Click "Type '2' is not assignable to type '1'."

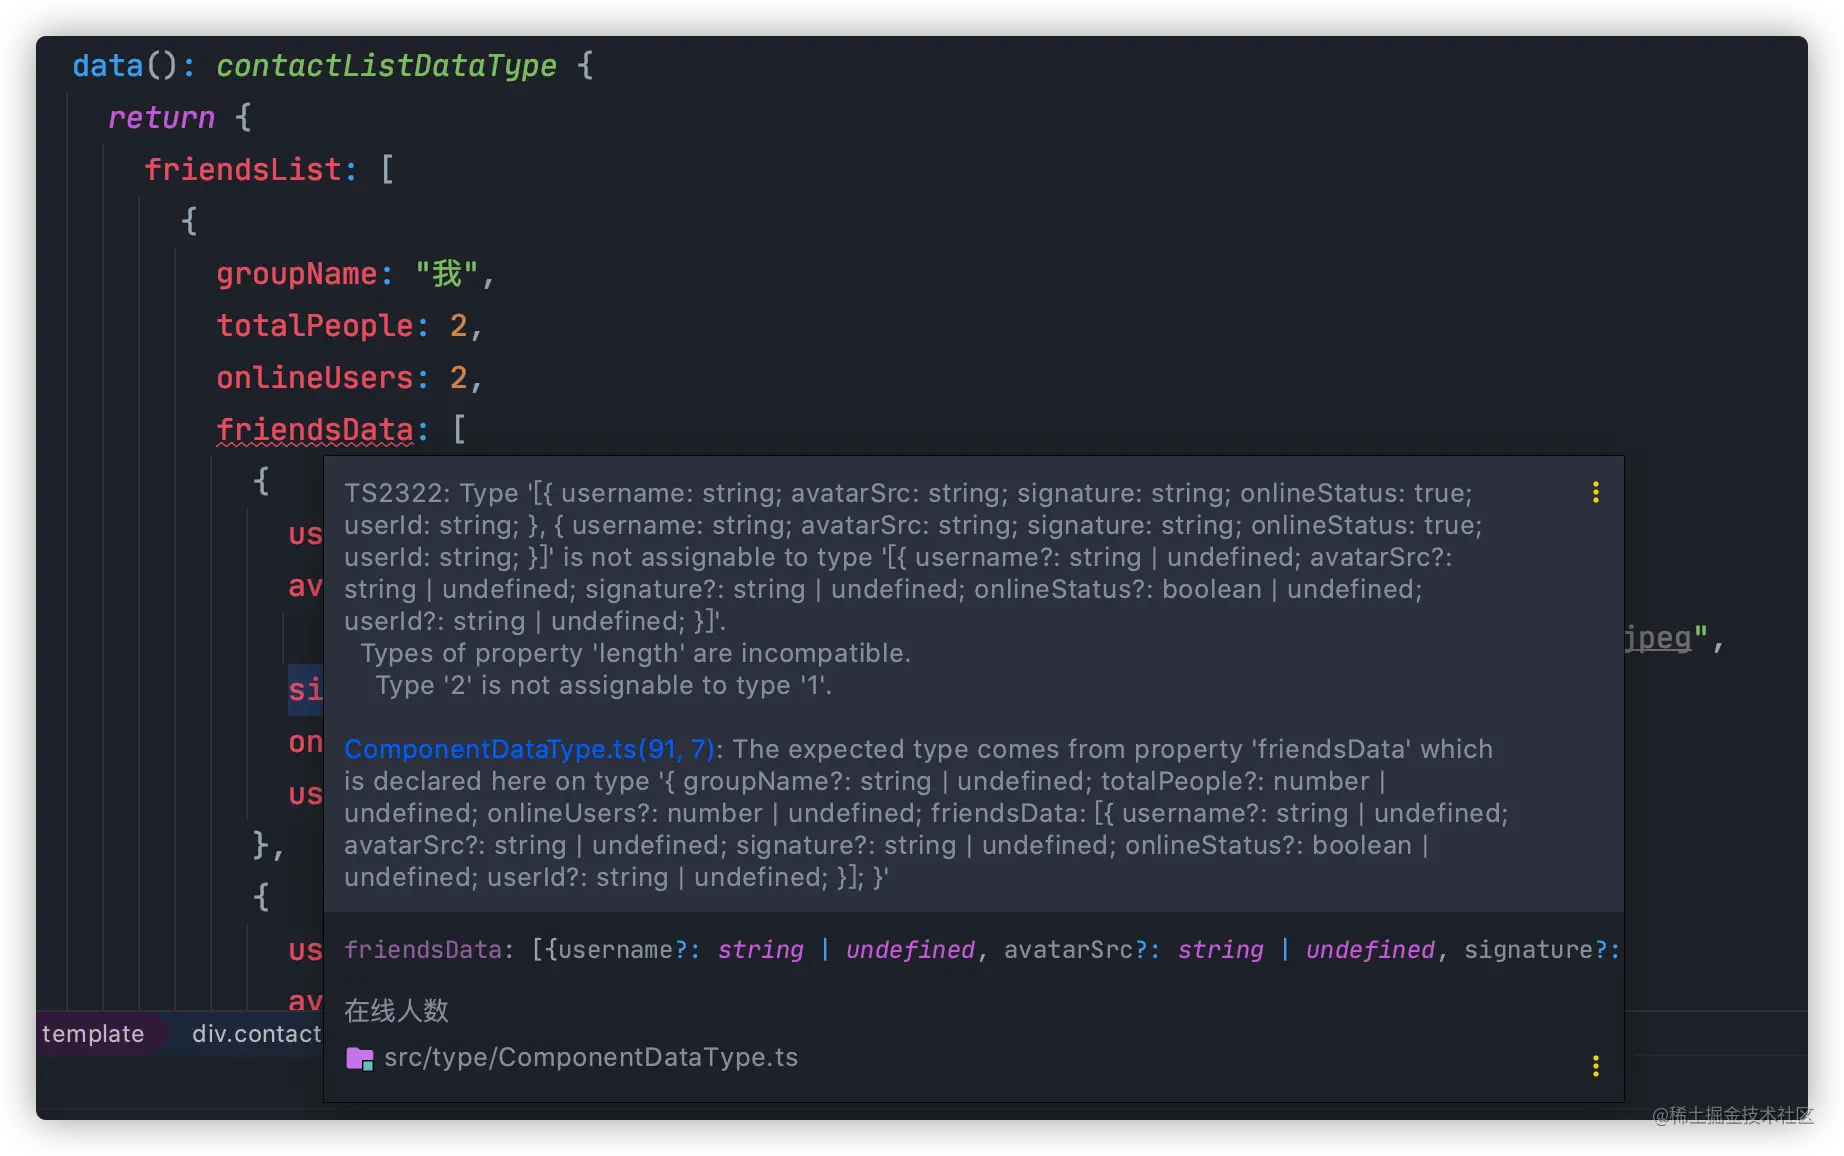tap(603, 685)
